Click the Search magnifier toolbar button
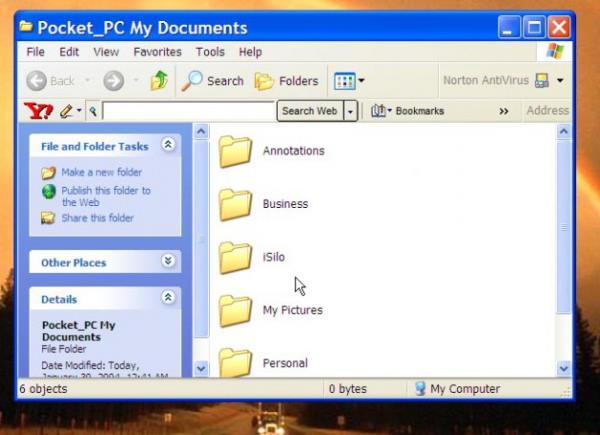The height and width of the screenshot is (435, 600). pos(212,81)
